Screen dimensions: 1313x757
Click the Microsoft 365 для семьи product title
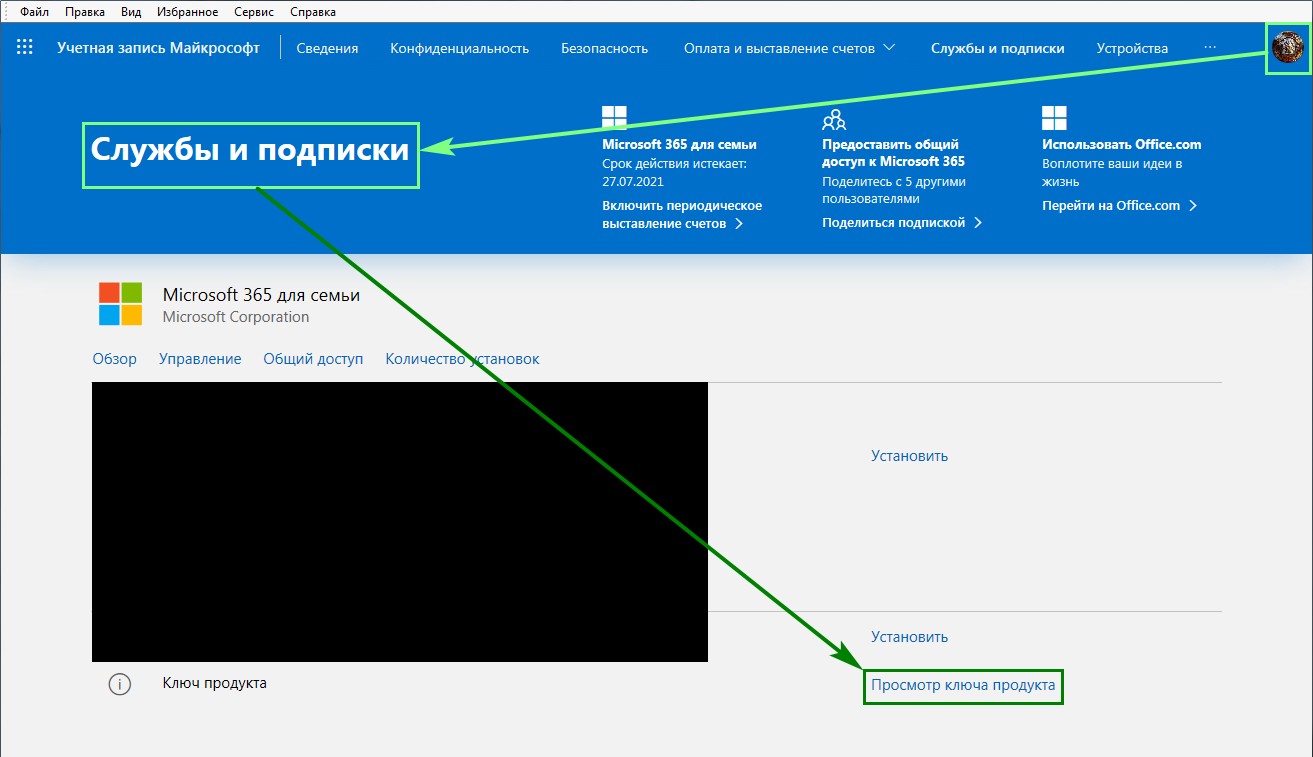[x=261, y=295]
